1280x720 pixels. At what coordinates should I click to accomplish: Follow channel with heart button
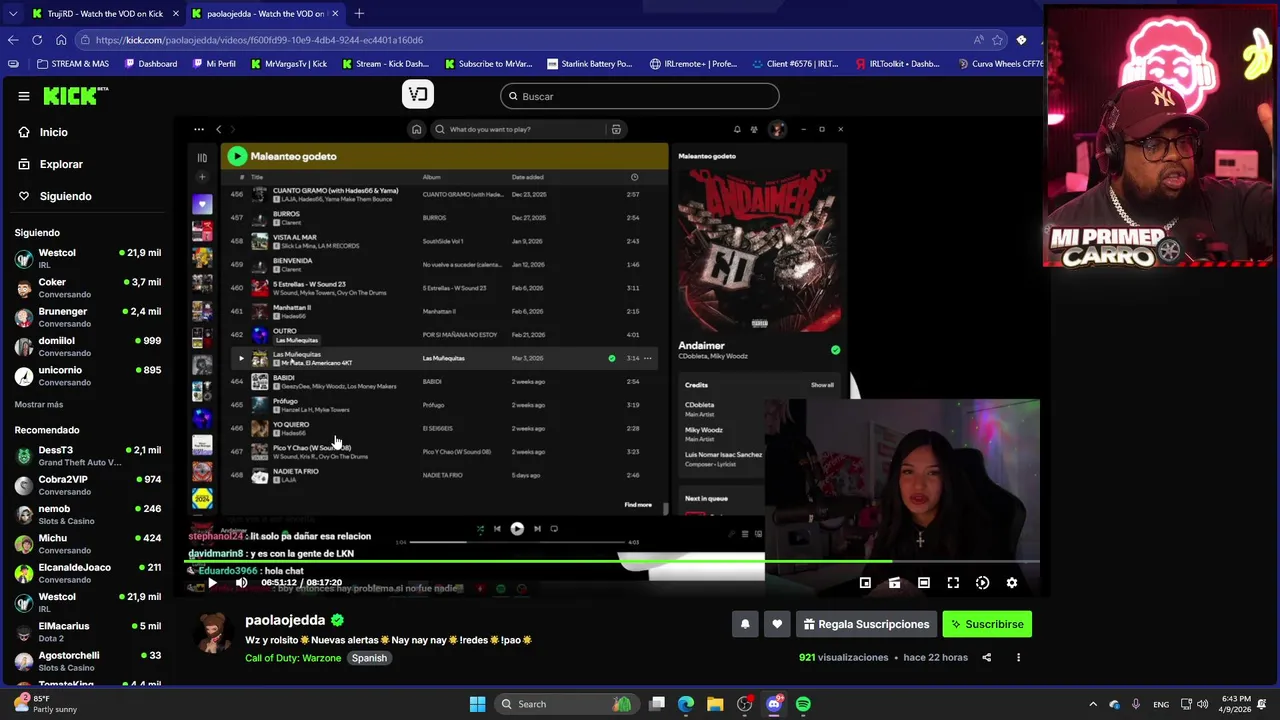(x=777, y=624)
